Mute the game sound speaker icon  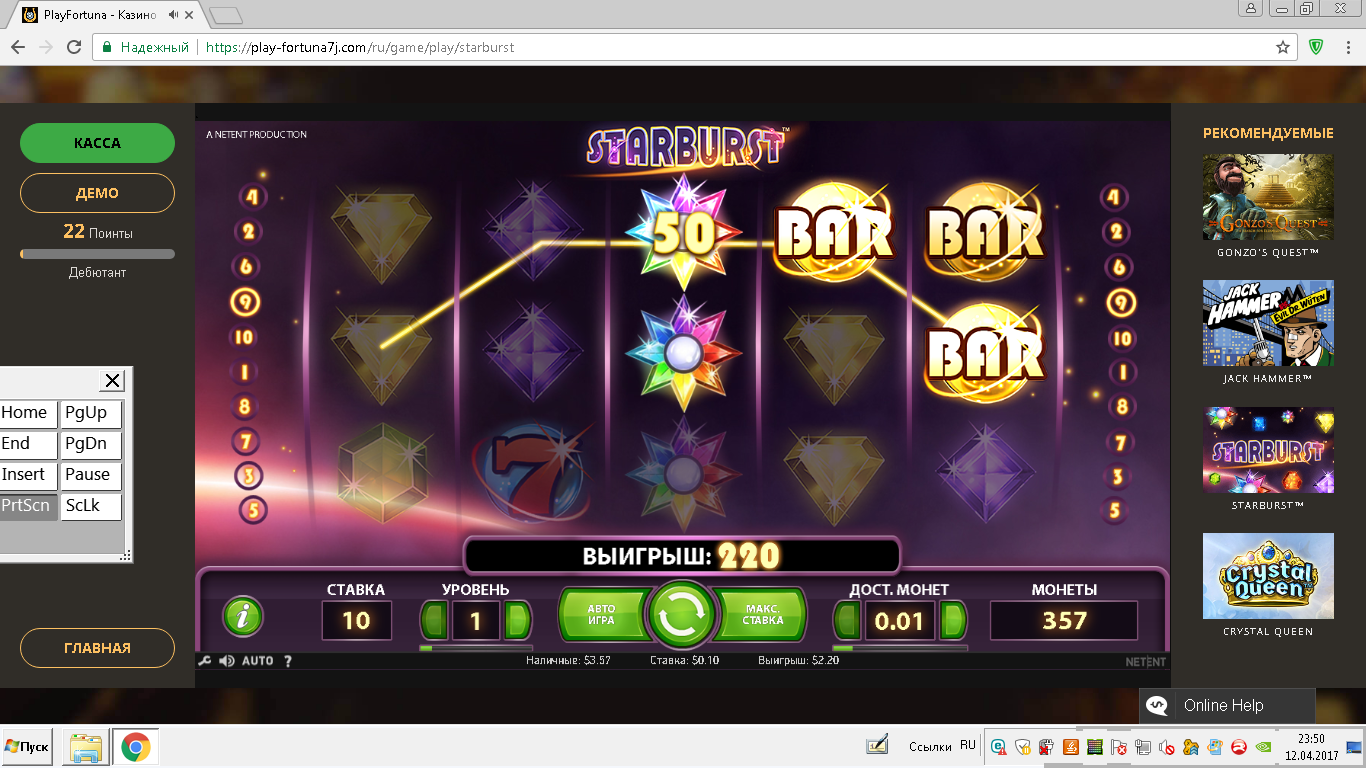(227, 661)
